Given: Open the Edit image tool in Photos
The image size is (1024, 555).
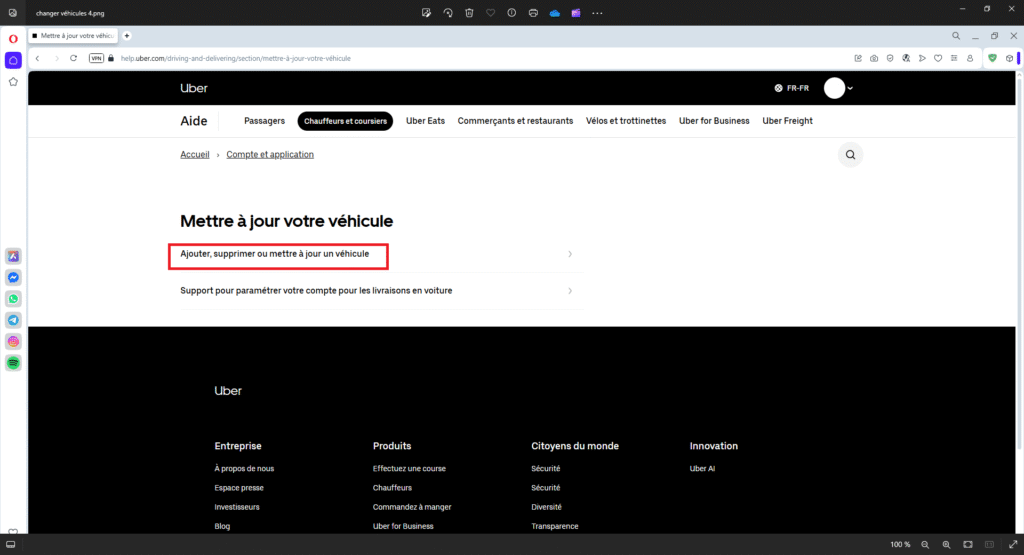Looking at the screenshot, I should click(x=426, y=13).
